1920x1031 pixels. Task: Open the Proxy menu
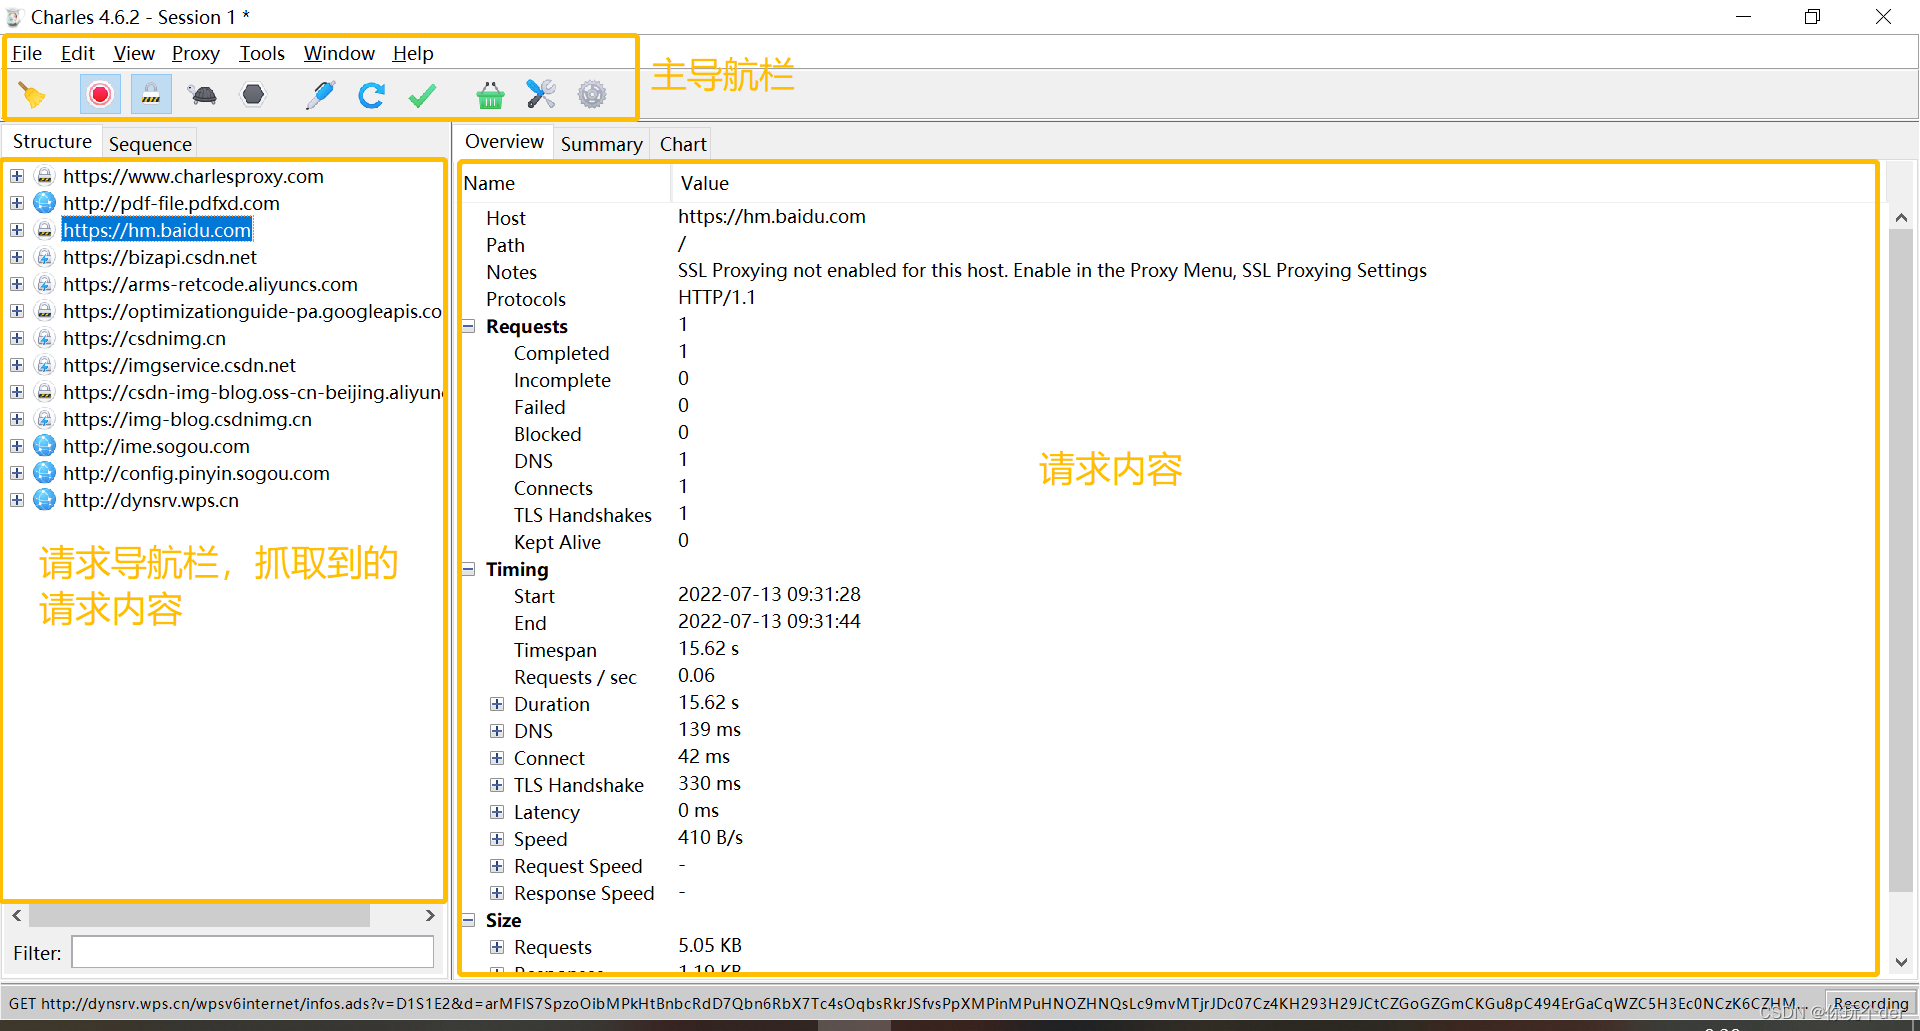[195, 54]
